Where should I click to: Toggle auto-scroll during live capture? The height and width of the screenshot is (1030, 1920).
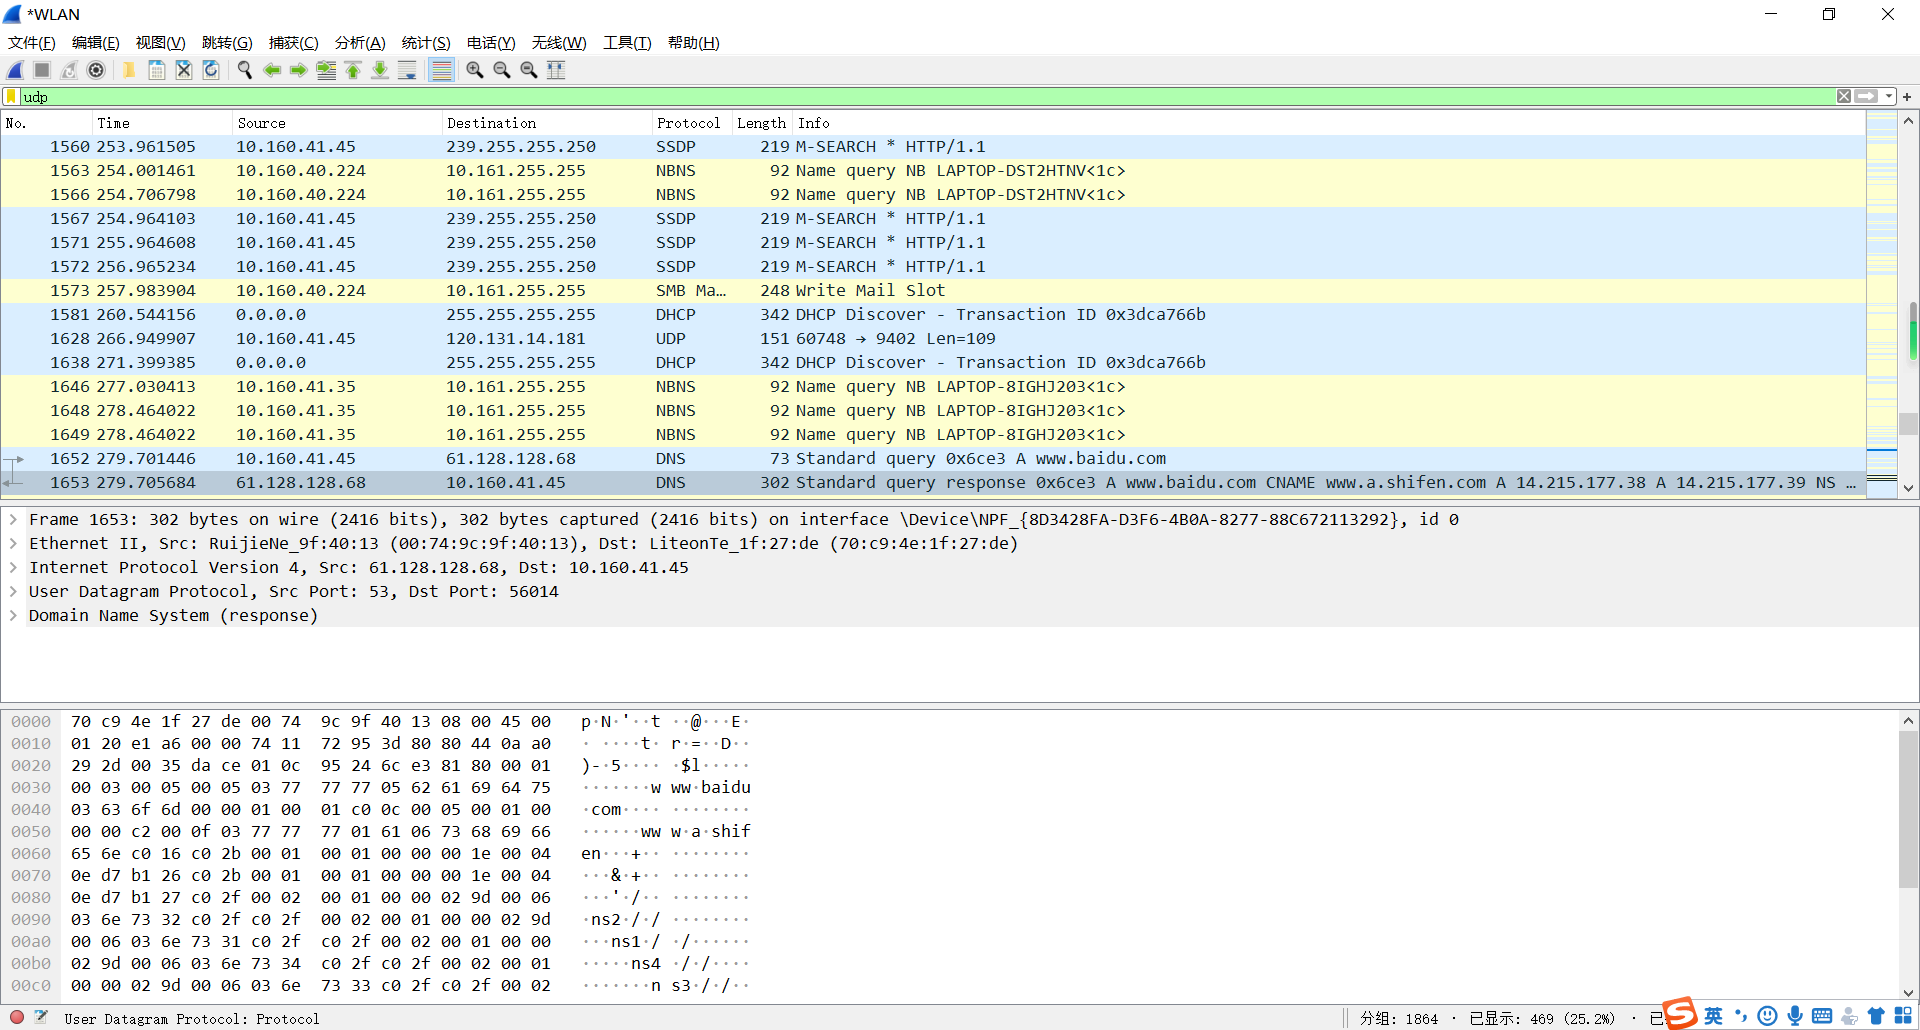click(x=407, y=70)
